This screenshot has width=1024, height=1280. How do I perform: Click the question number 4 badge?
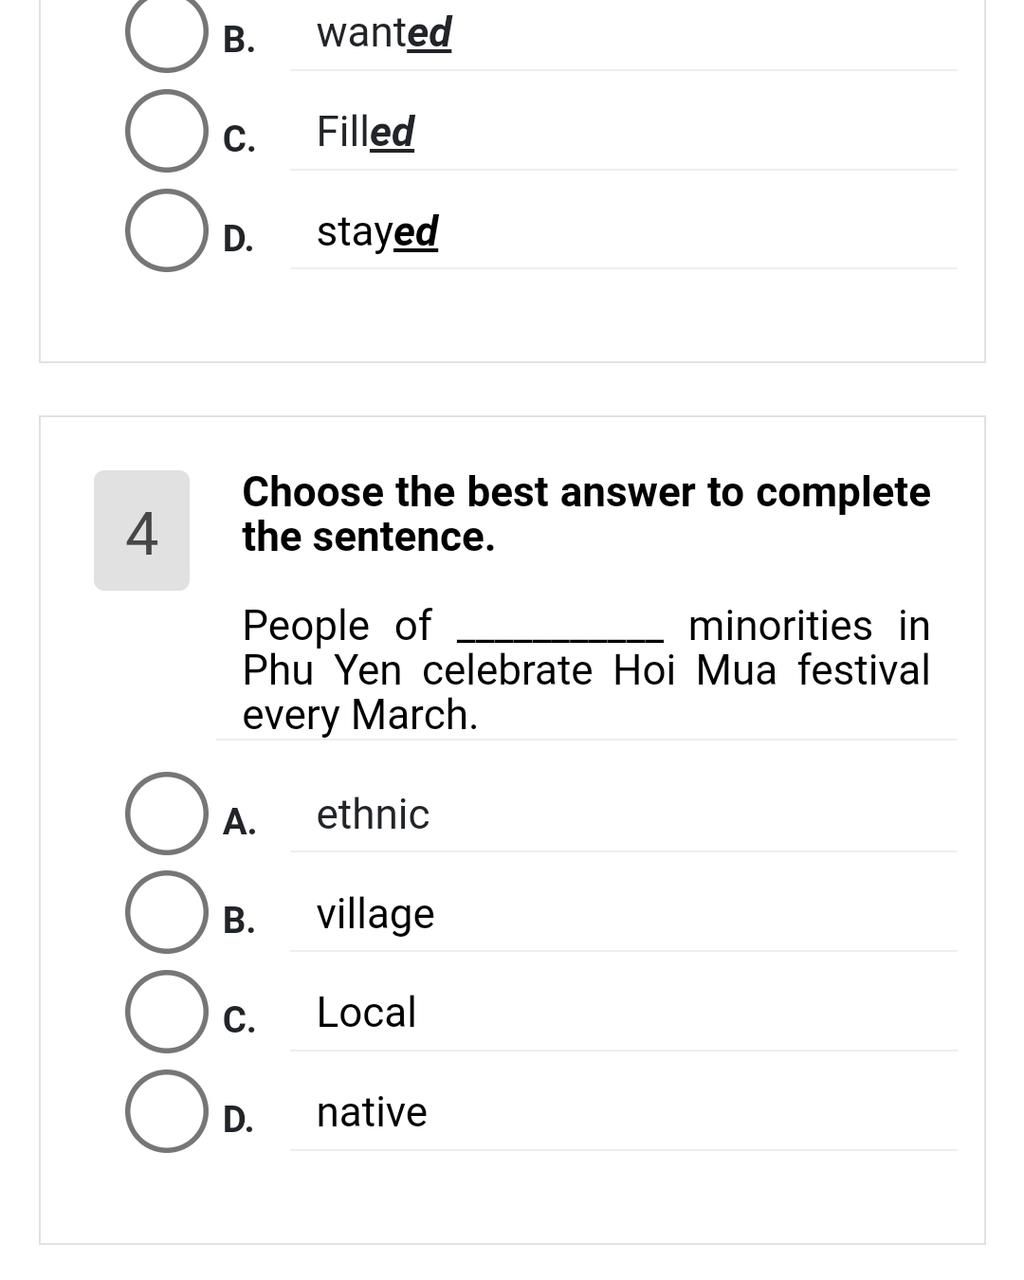142,531
